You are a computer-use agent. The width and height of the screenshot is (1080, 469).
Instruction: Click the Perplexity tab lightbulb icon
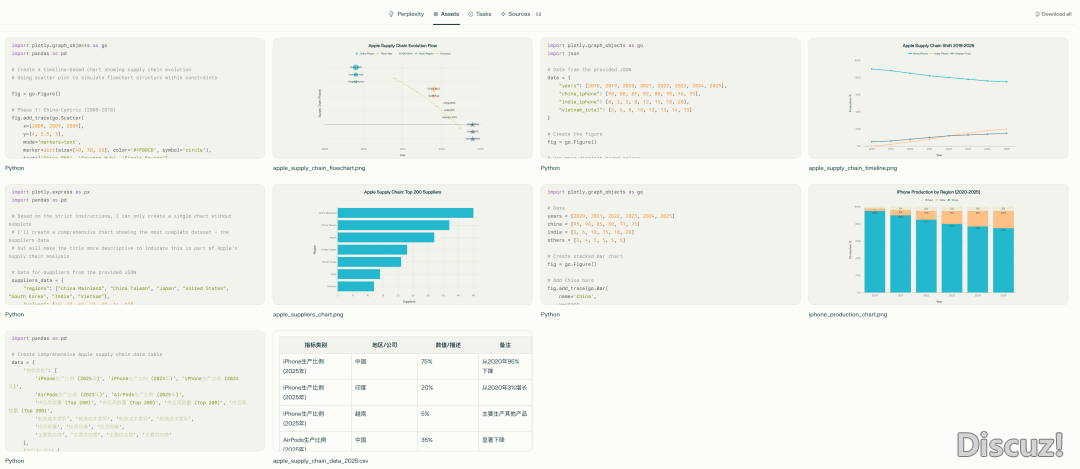click(x=391, y=14)
